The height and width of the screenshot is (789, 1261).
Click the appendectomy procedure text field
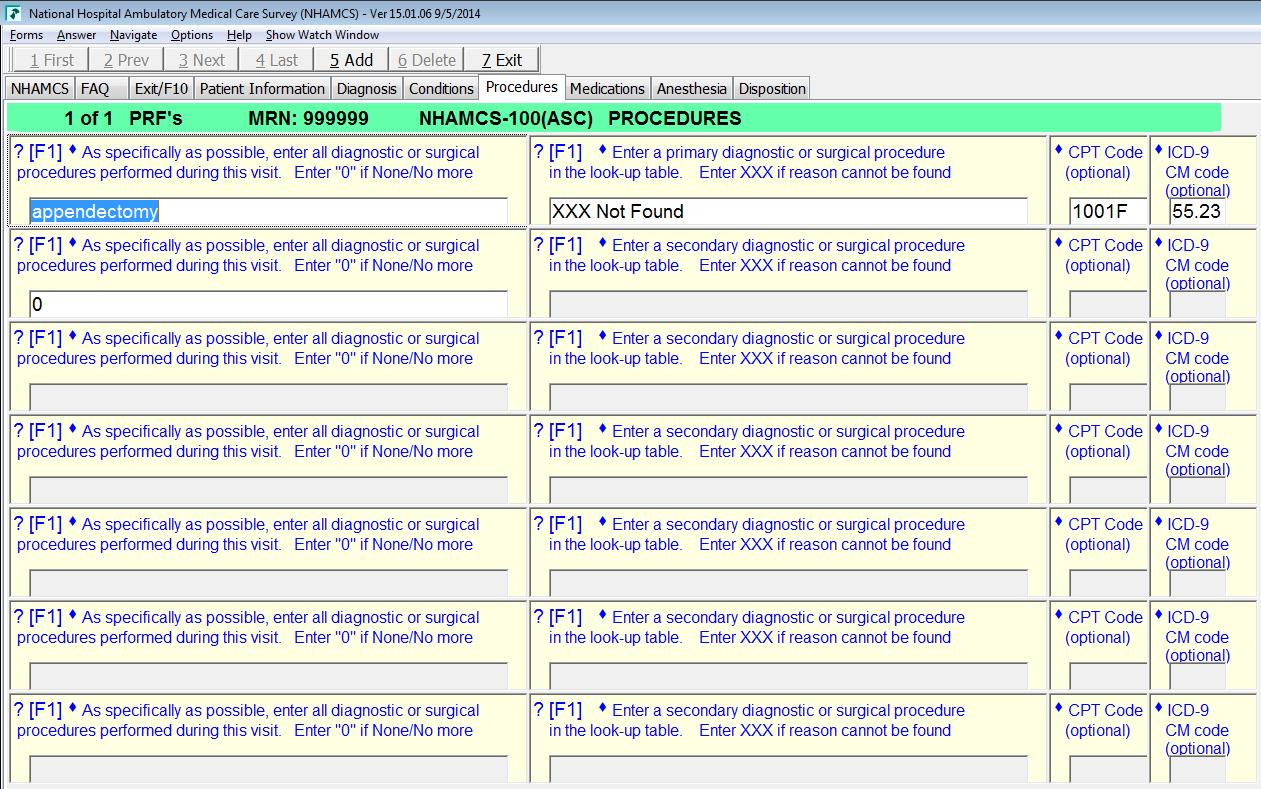[268, 212]
